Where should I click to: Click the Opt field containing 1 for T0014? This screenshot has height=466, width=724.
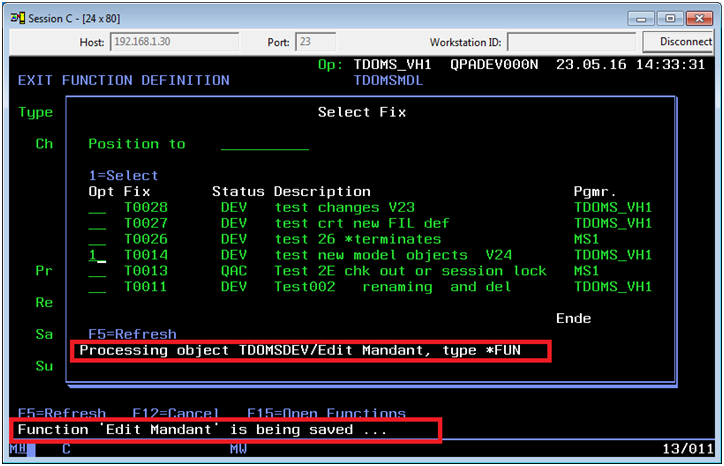tap(97, 256)
